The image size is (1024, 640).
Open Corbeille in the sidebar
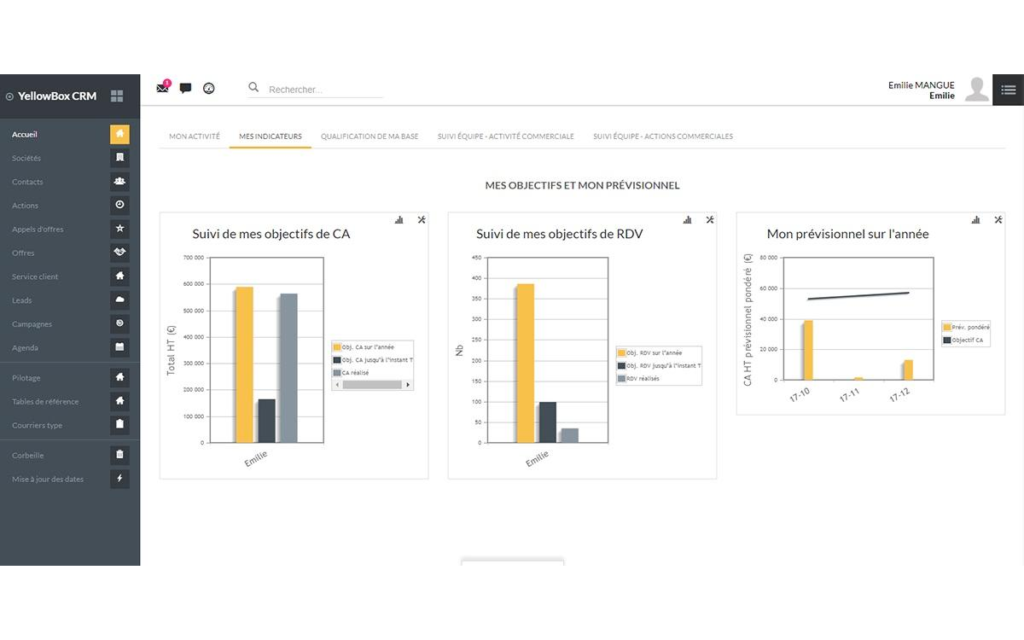(x=27, y=455)
